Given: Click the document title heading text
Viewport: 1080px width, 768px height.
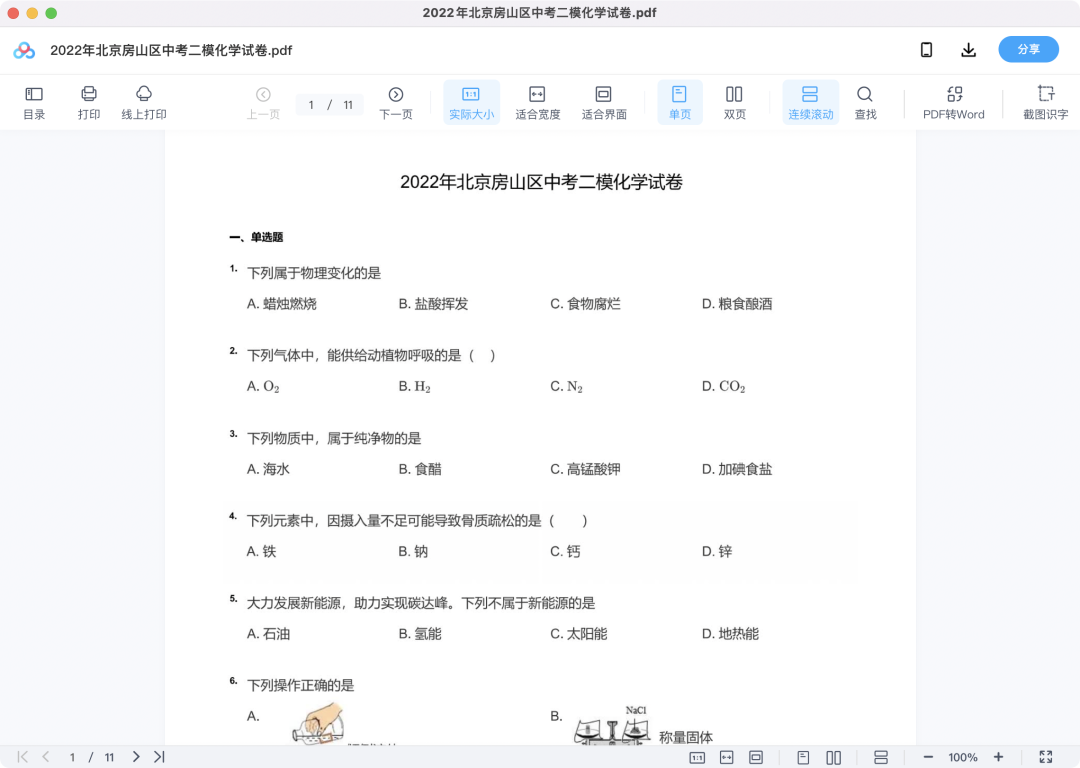Looking at the screenshot, I should coord(541,182).
